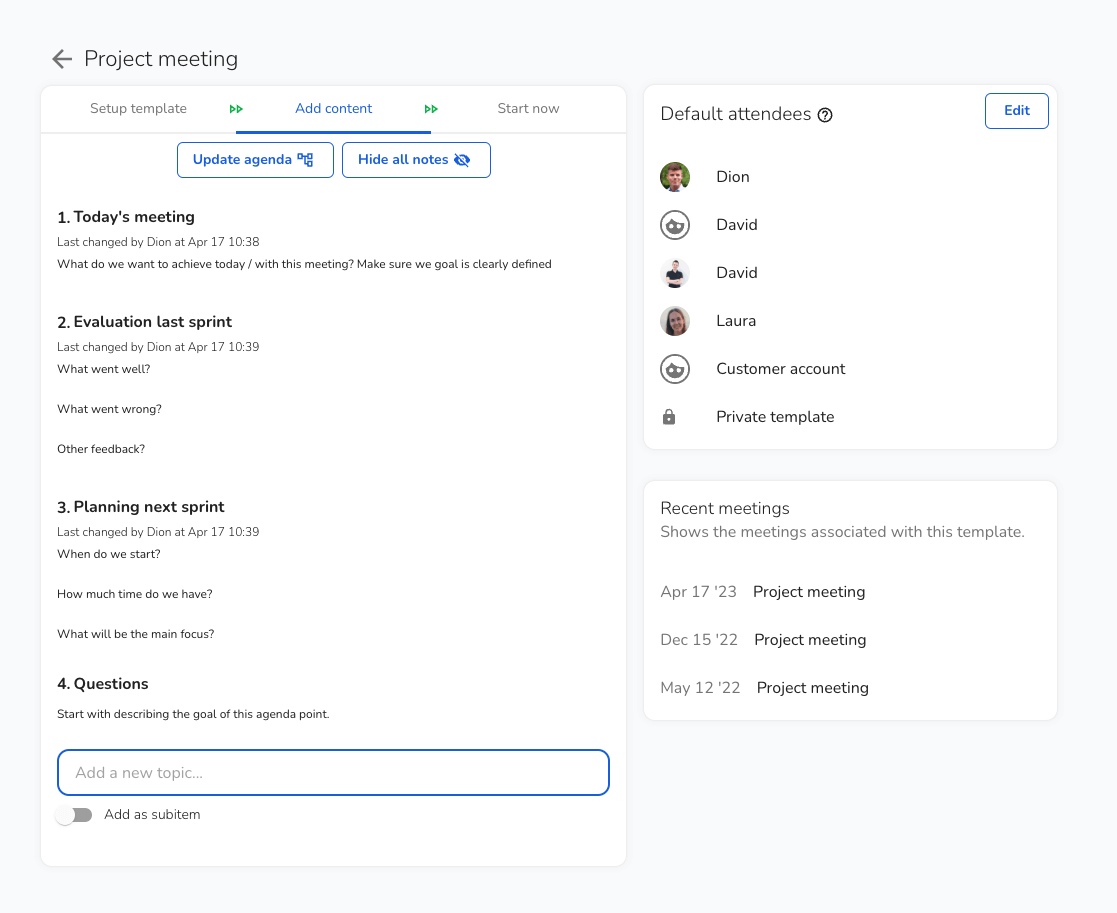Click the Laura attendee name
The image size is (1117, 913).
coord(736,321)
